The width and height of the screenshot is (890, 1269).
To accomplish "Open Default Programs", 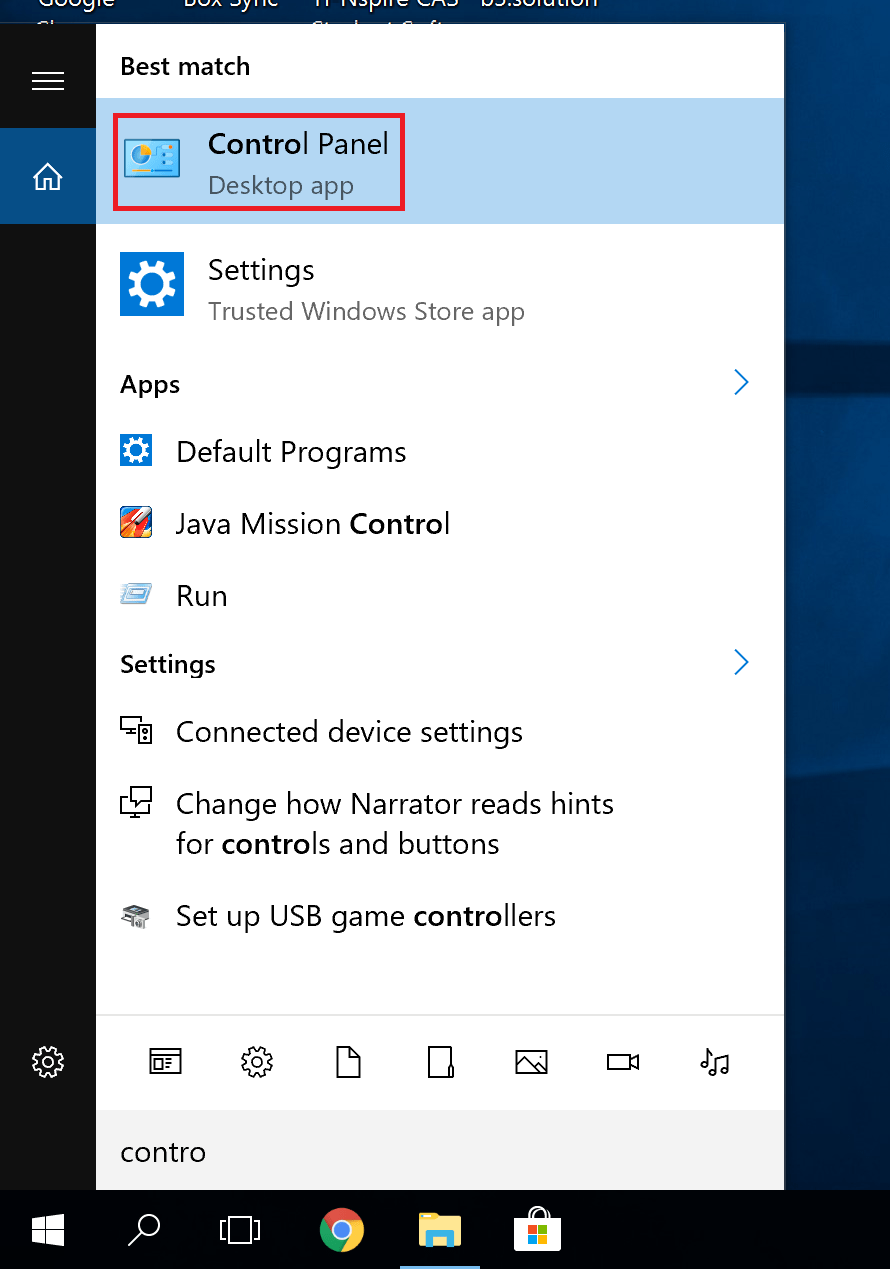I will tap(291, 452).
